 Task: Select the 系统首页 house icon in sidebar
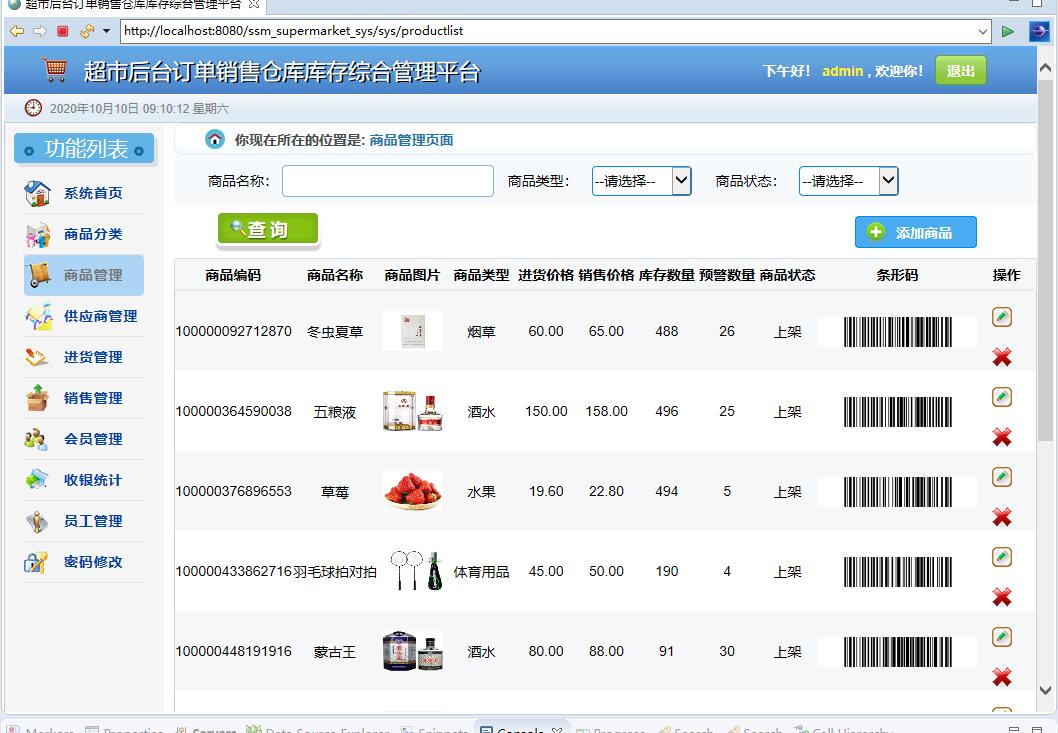pyautogui.click(x=36, y=192)
